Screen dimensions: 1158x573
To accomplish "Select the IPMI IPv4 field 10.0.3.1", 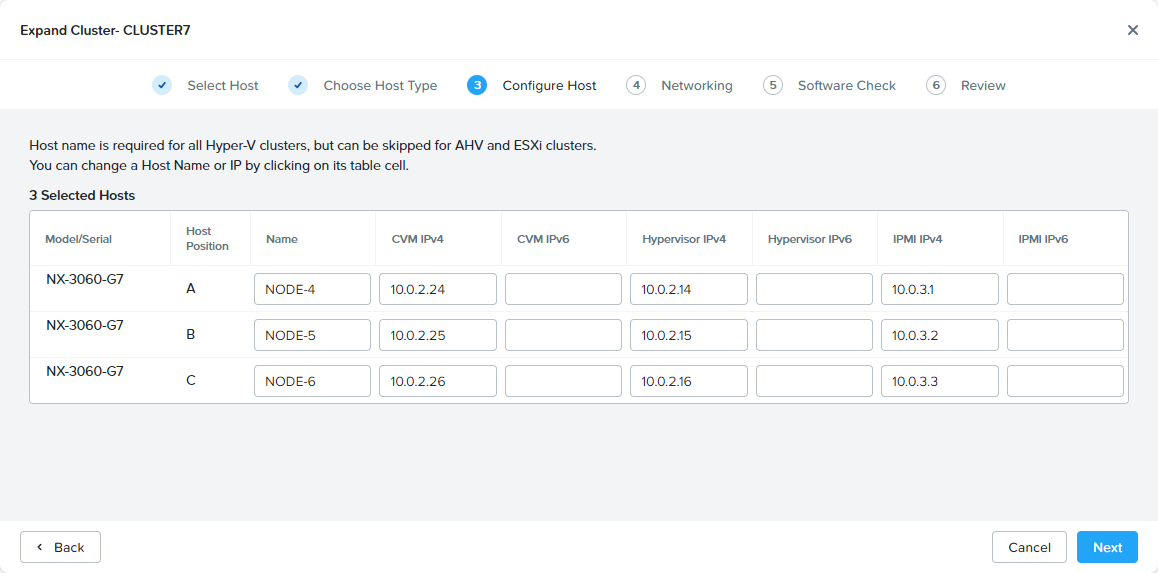I will pyautogui.click(x=939, y=289).
